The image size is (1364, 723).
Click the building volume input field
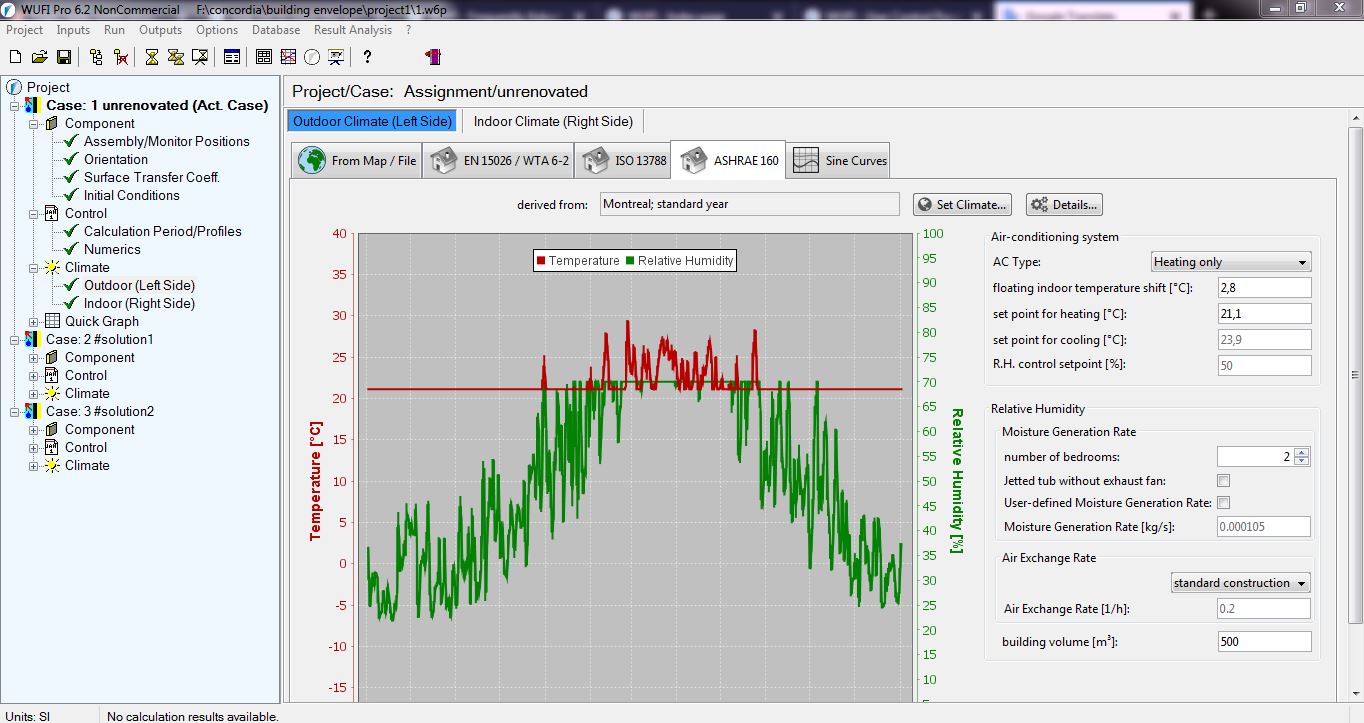click(1264, 642)
